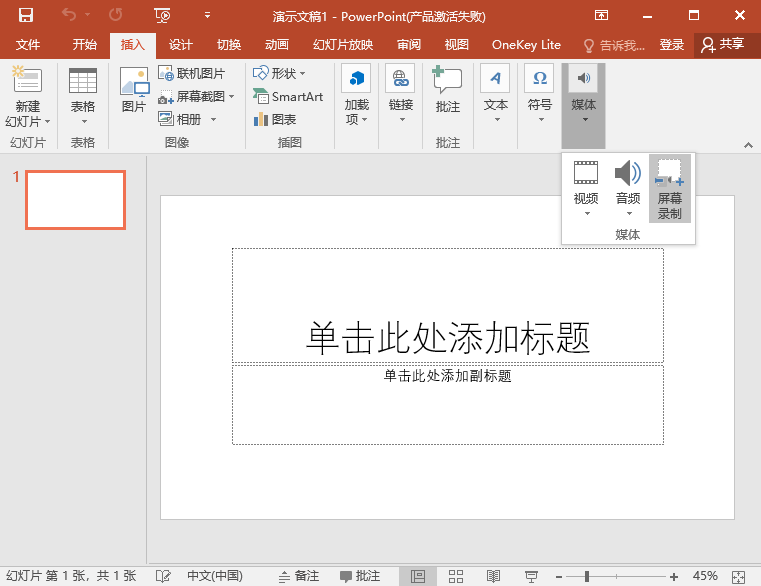The height and width of the screenshot is (586, 761).
Task: Click the spell check icon in status bar
Action: click(x=163, y=576)
